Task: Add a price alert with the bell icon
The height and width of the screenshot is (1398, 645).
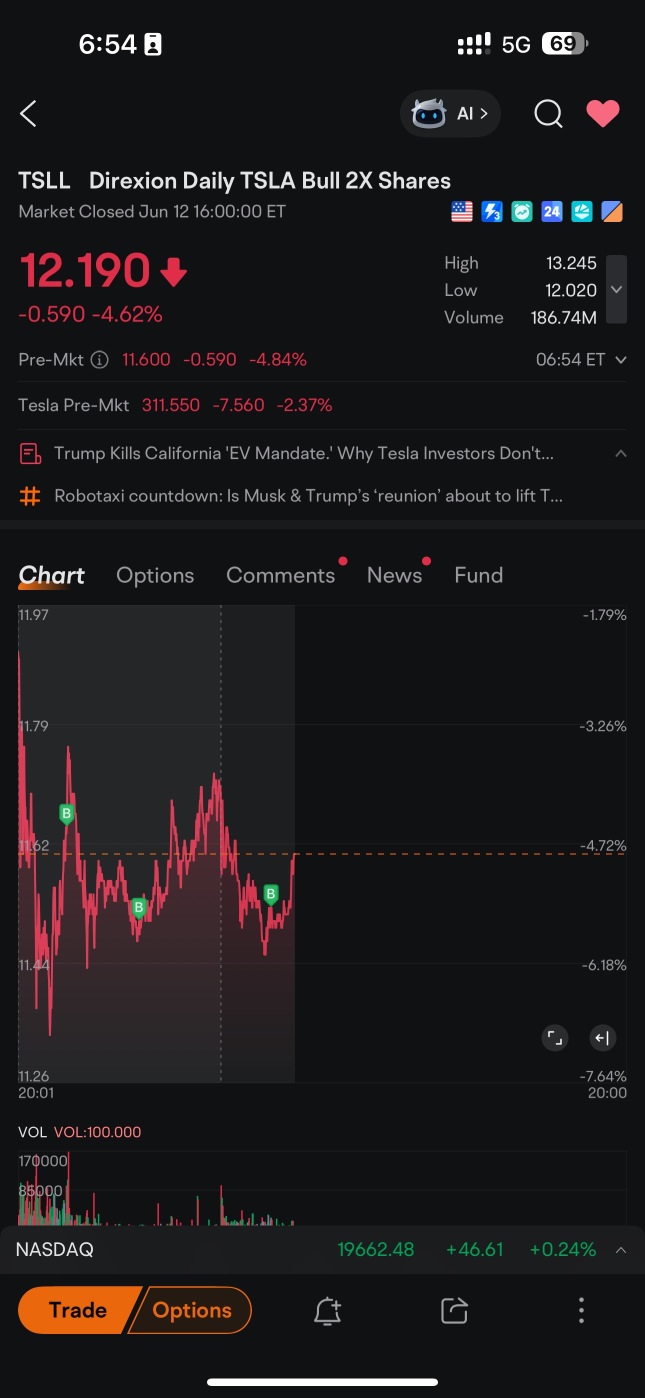Action: click(327, 1311)
